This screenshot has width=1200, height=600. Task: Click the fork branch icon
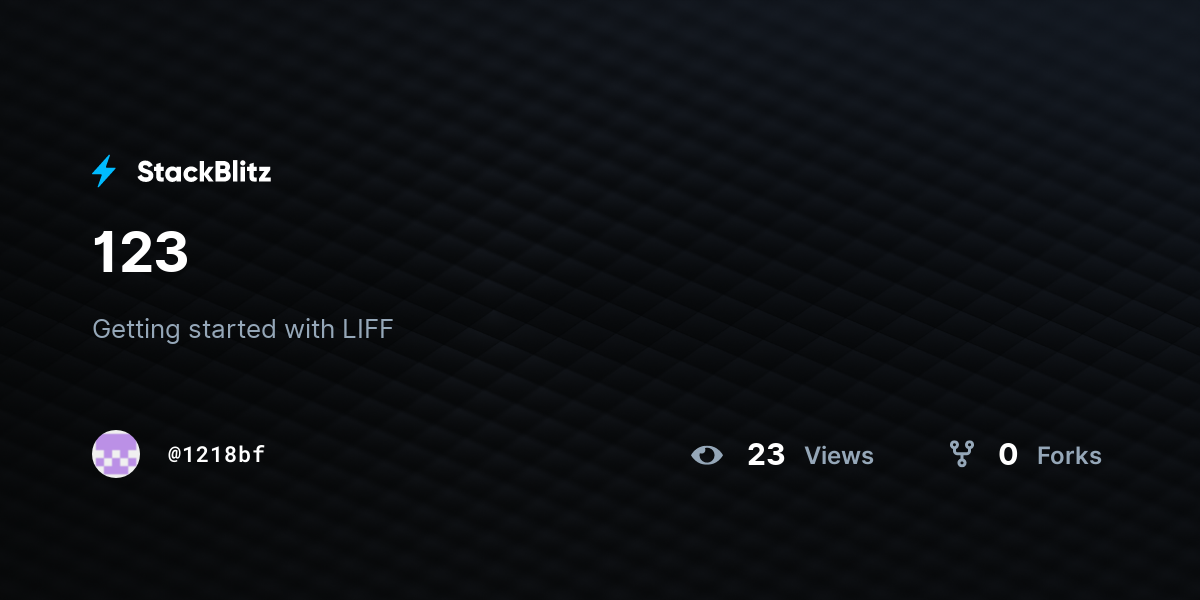point(962,455)
